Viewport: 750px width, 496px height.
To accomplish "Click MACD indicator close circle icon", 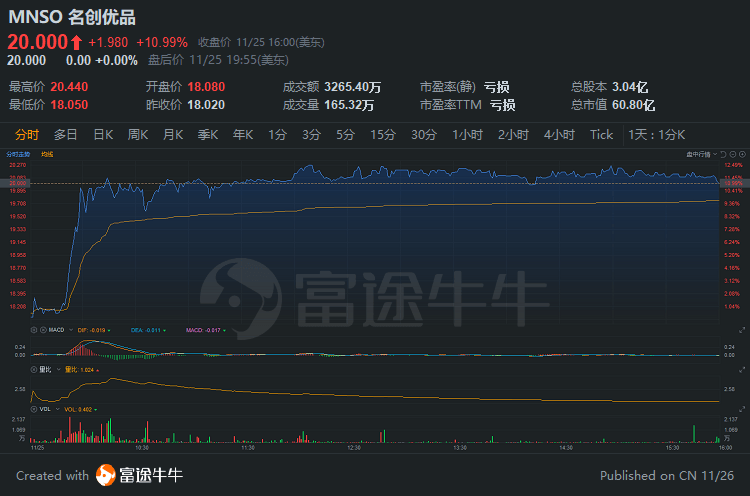I will 34,330.
